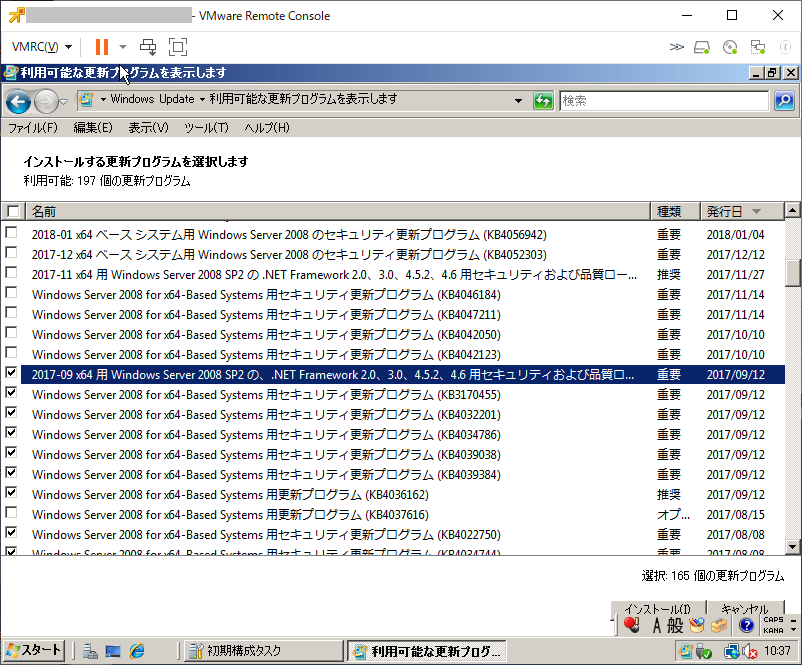Open the スタート menu
Viewport: 802px width, 665px height.
pyautogui.click(x=34, y=651)
